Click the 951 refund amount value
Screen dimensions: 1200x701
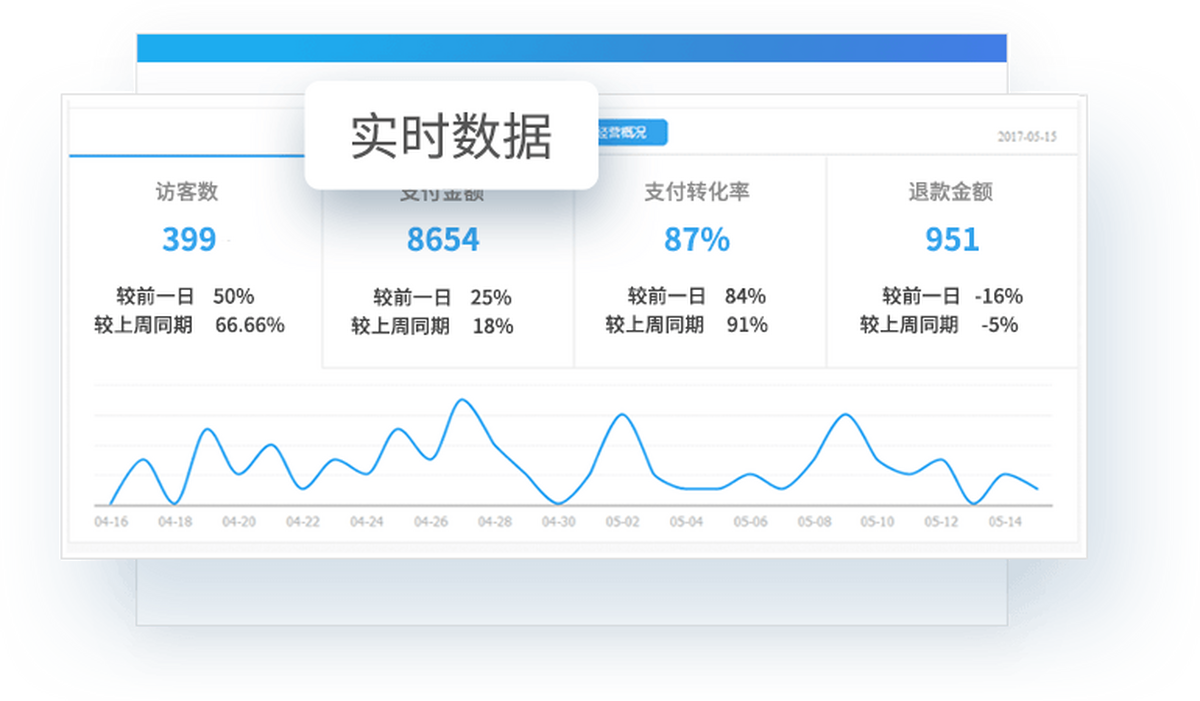point(952,239)
